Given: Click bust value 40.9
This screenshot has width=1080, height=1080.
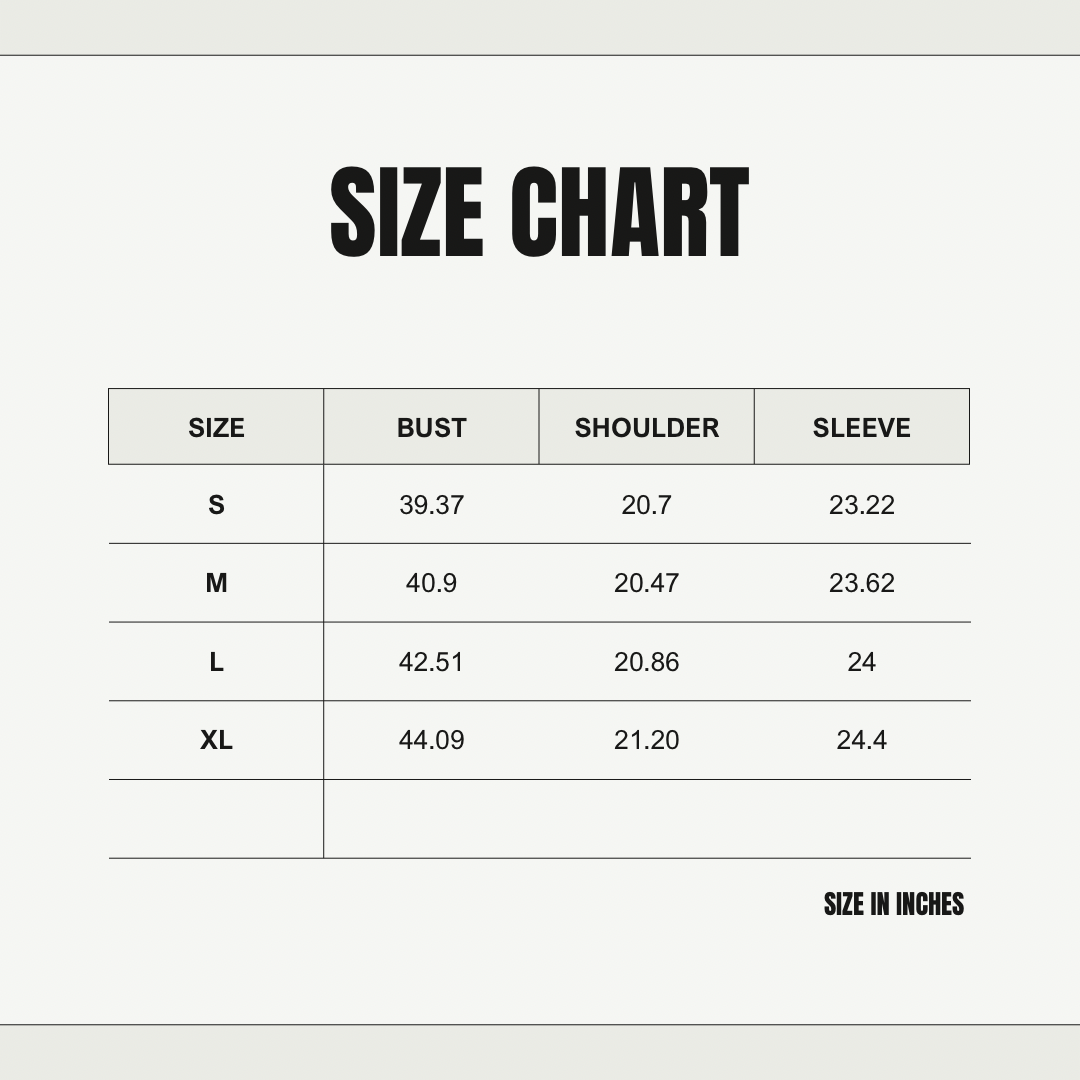Looking at the screenshot, I should [x=431, y=583].
